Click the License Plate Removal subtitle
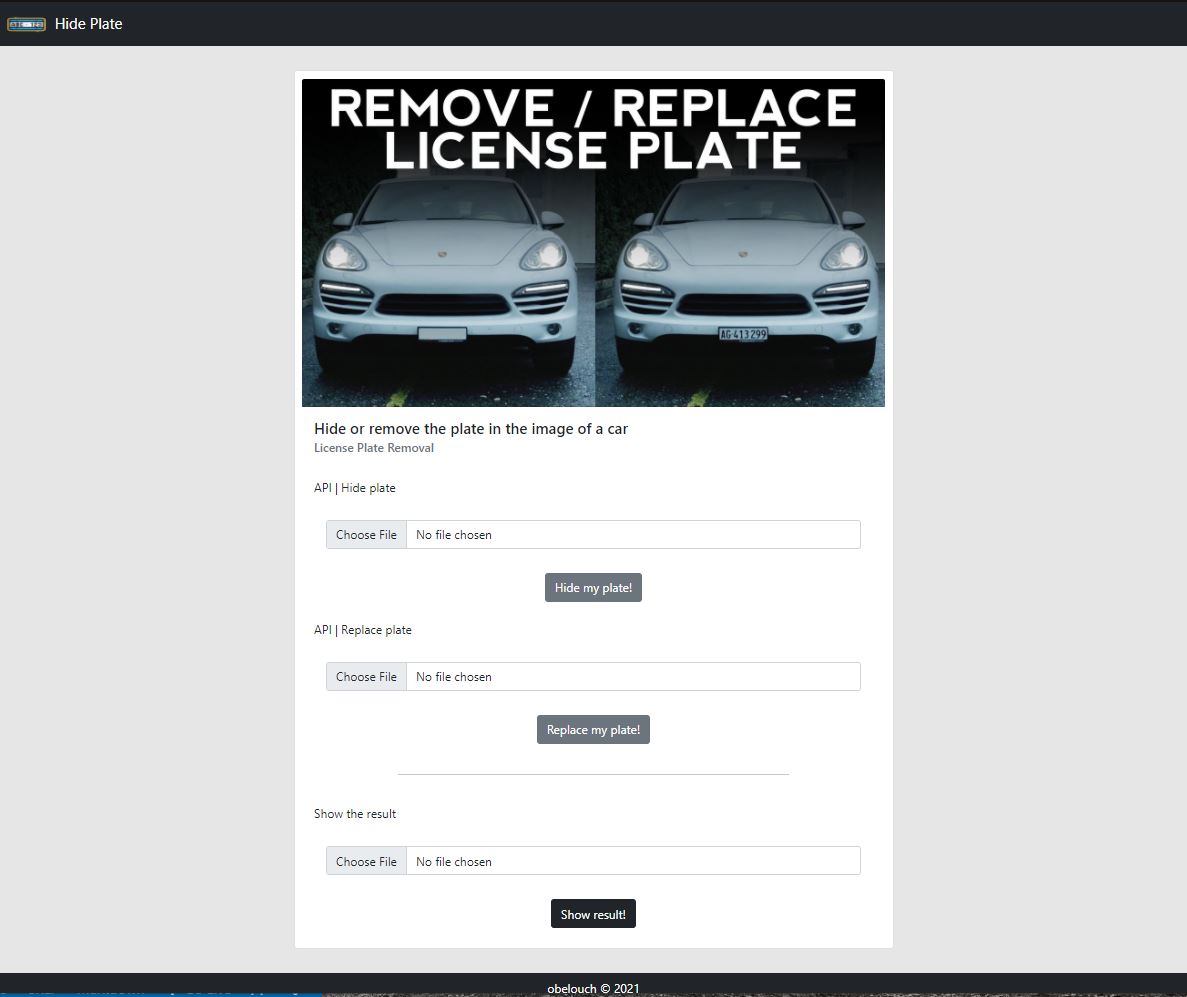 (x=374, y=448)
